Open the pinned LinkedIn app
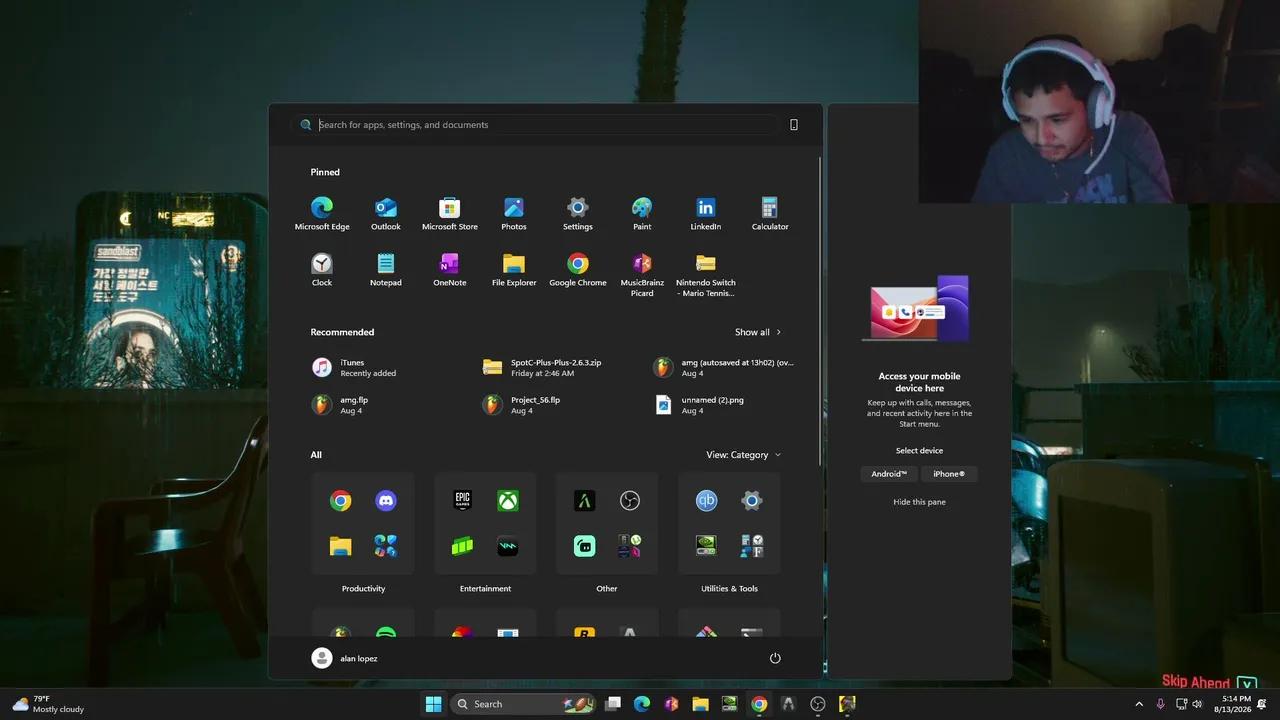The height and width of the screenshot is (720, 1280). pyautogui.click(x=706, y=214)
